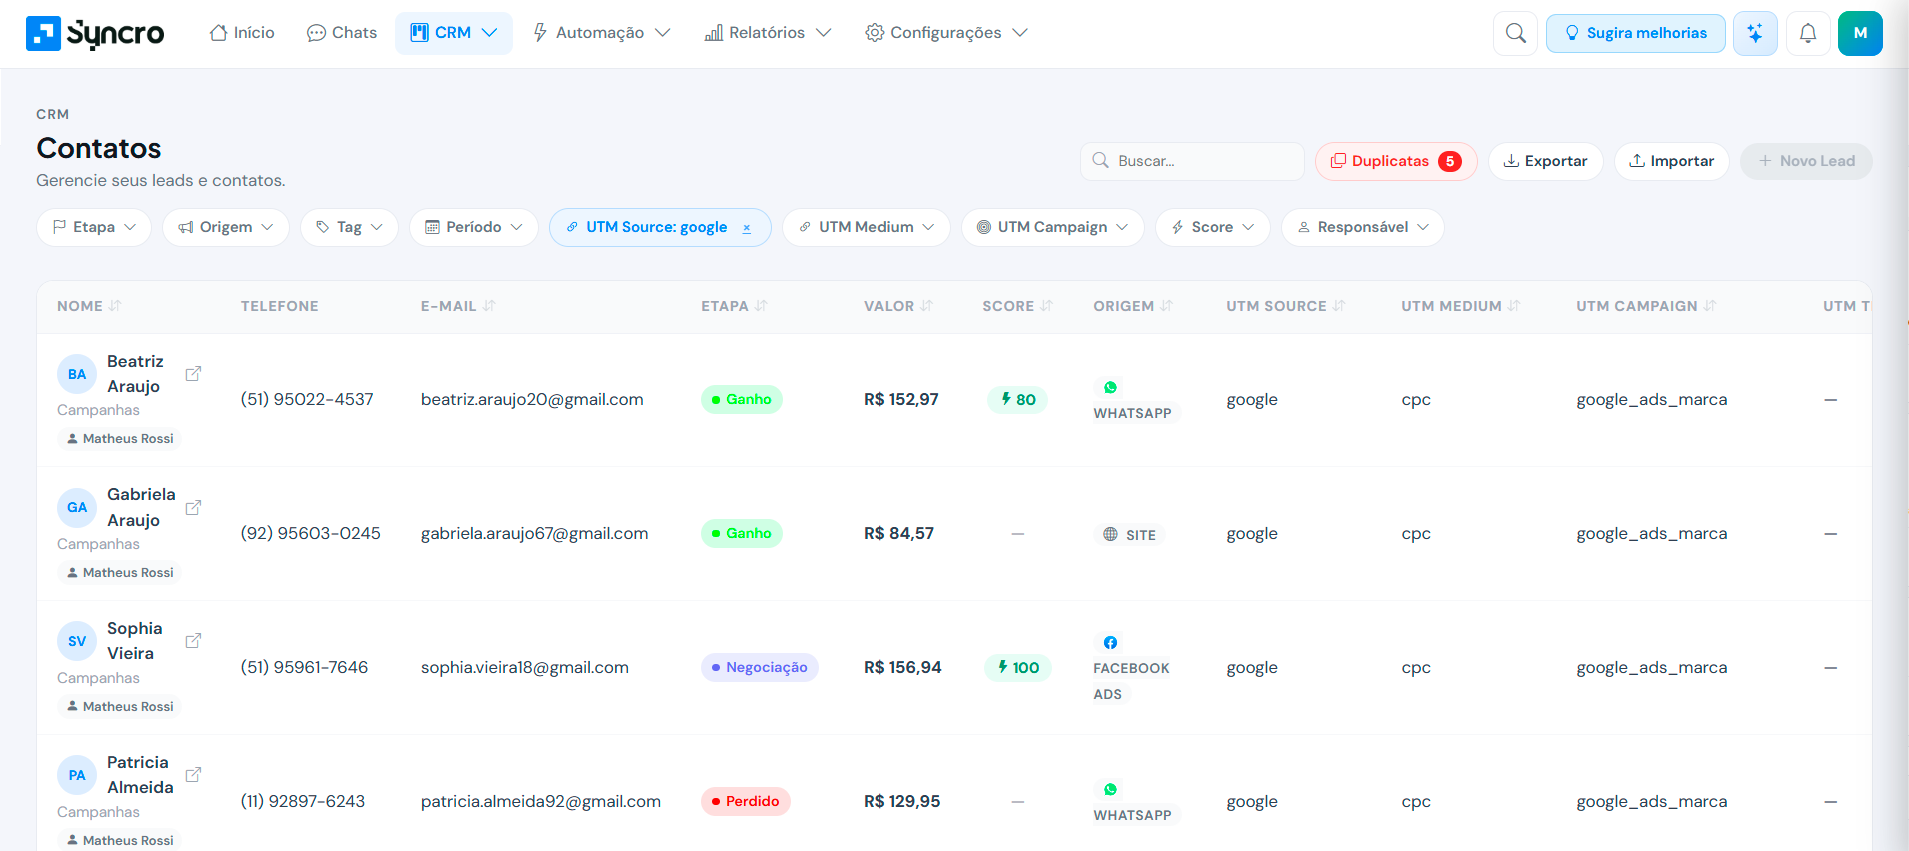
Task: Sort by Nome column arrows
Action: 115,306
